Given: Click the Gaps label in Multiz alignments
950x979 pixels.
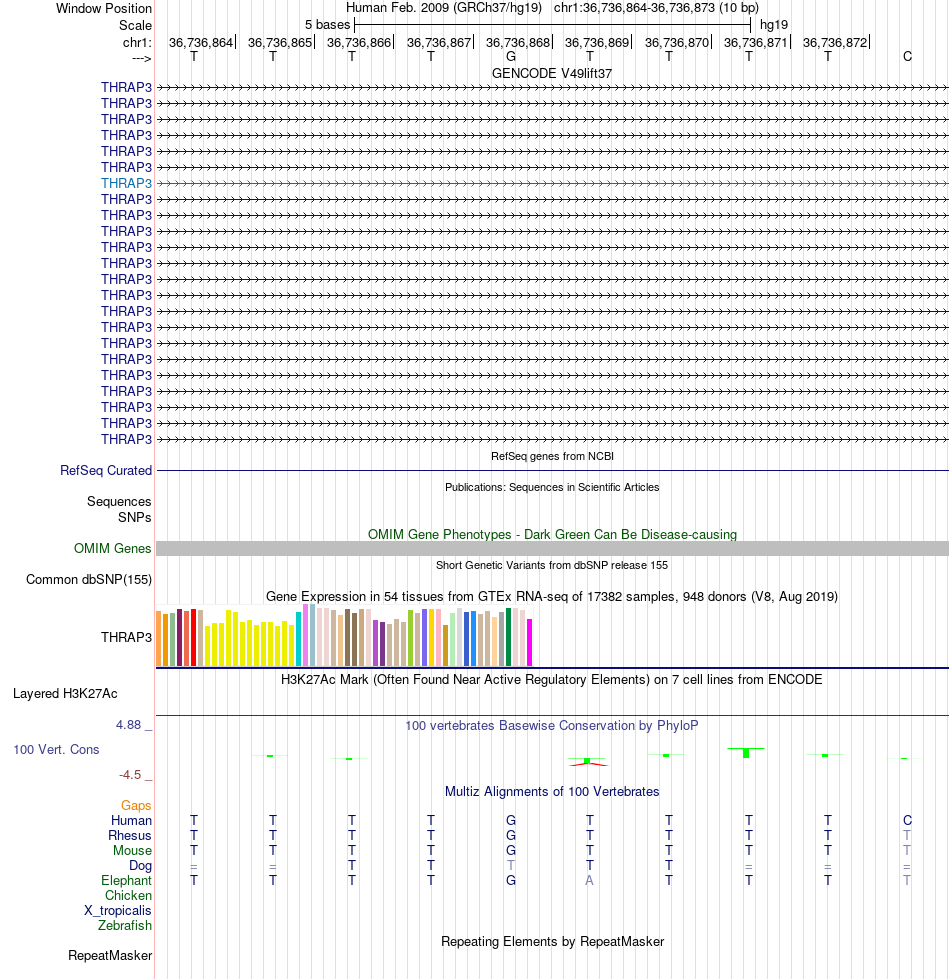Looking at the screenshot, I should pyautogui.click(x=136, y=805).
